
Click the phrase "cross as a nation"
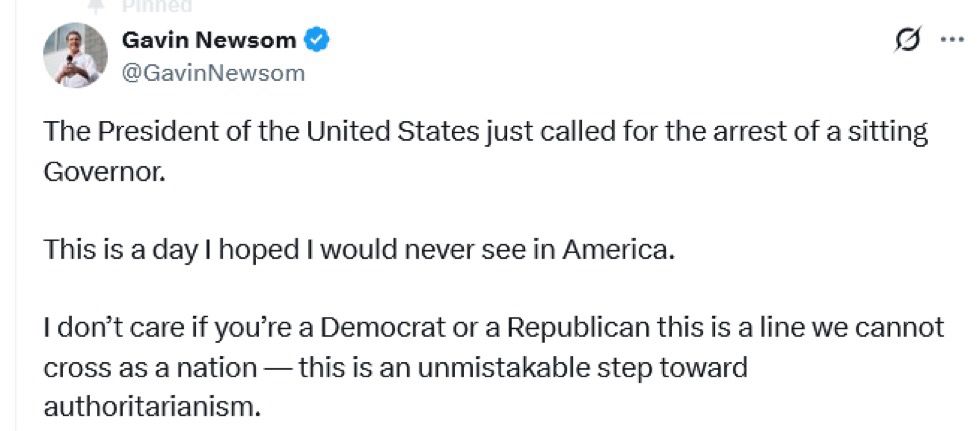[x=150, y=367]
